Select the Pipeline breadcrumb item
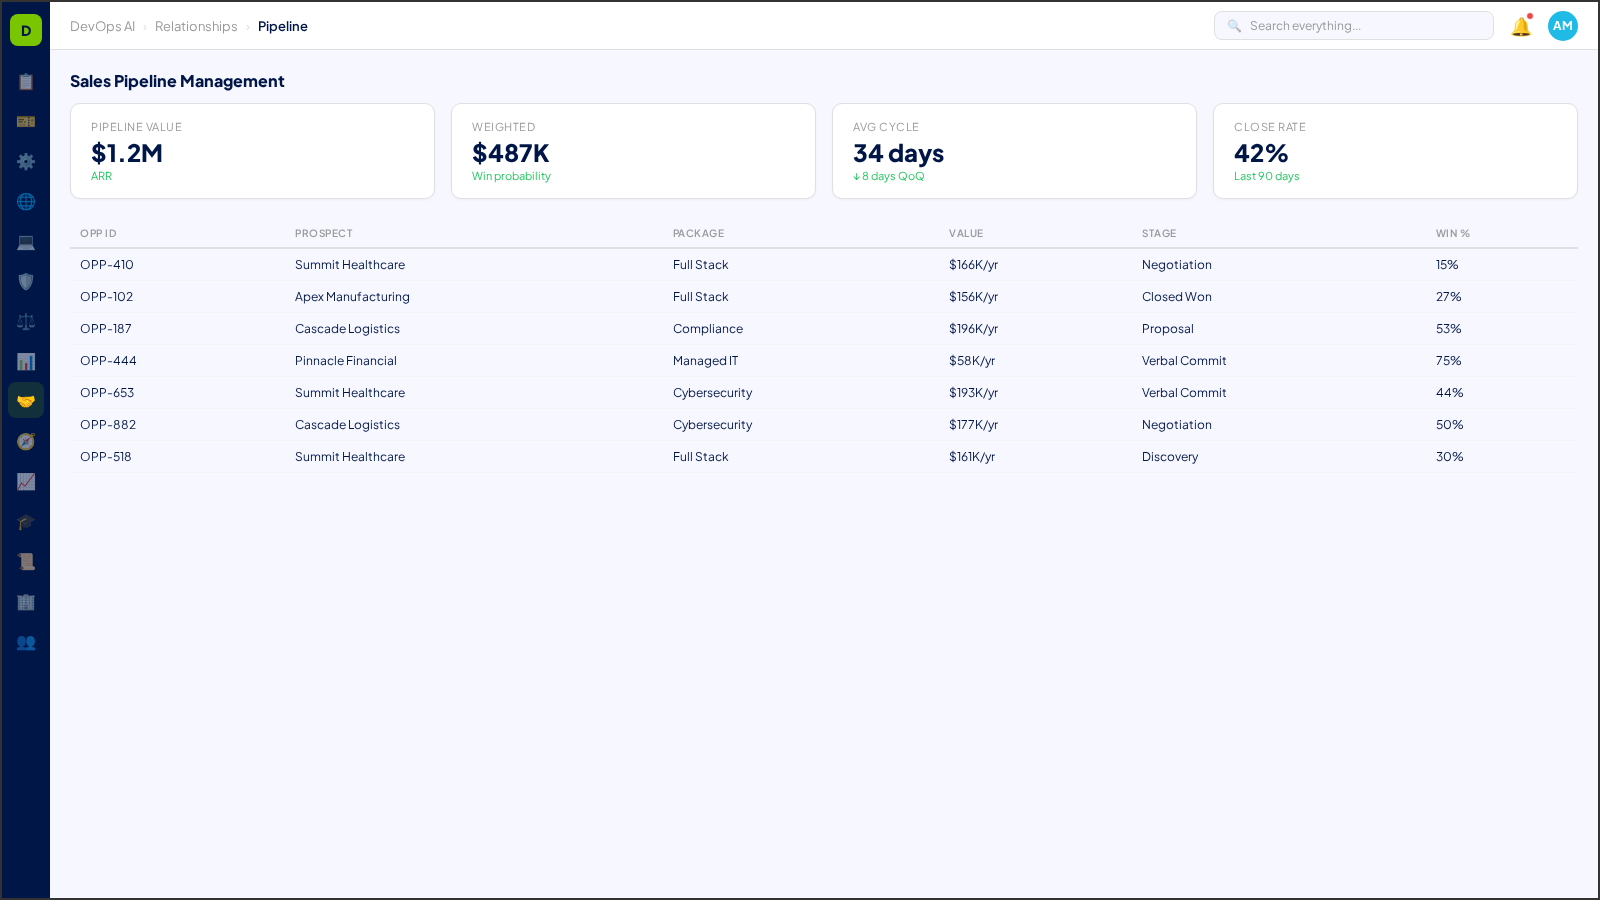The image size is (1600, 900). point(283,26)
